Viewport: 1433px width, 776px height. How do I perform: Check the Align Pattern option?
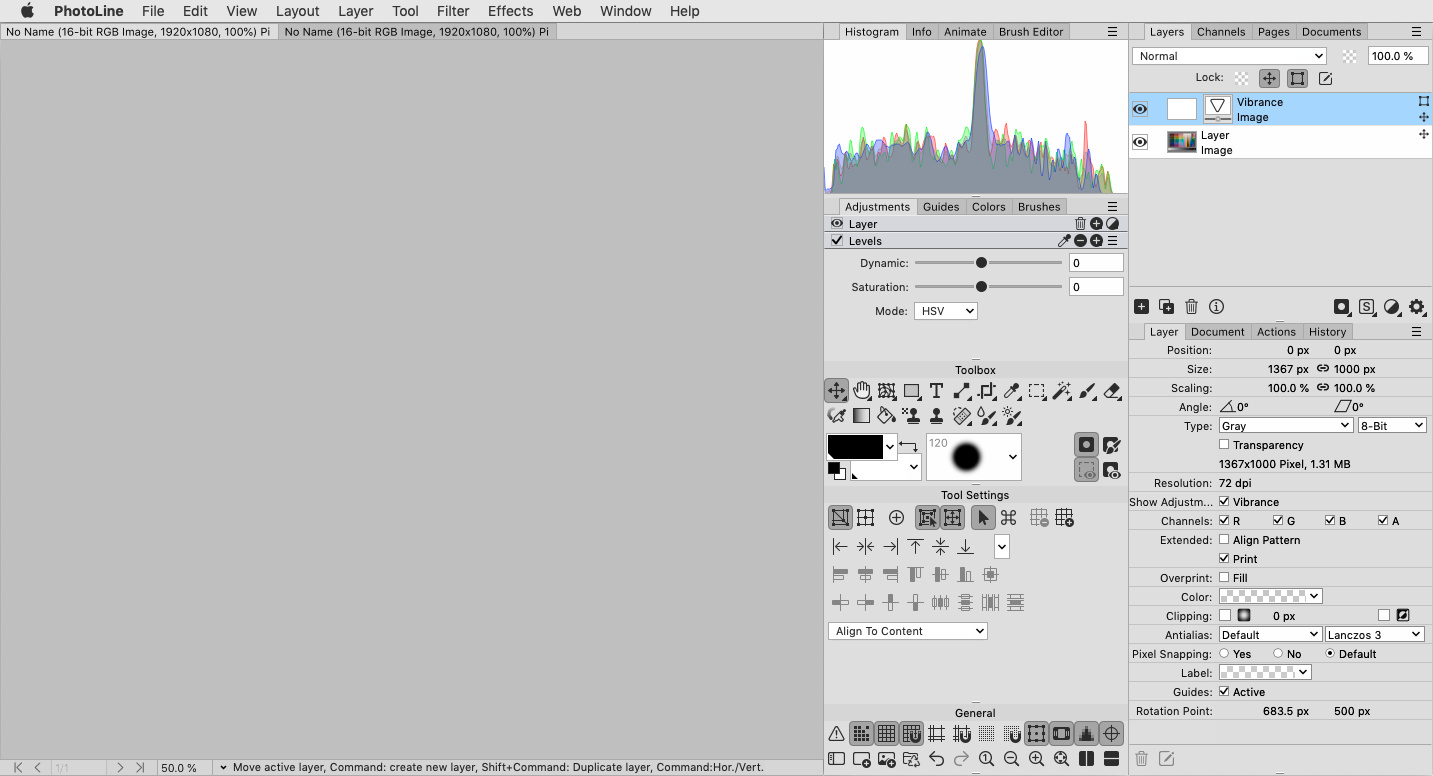[1224, 540]
